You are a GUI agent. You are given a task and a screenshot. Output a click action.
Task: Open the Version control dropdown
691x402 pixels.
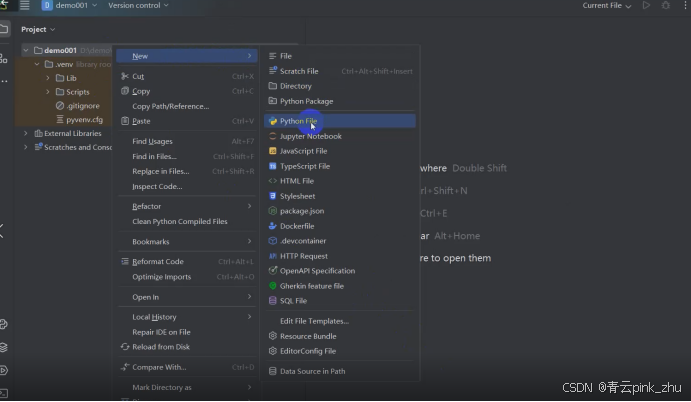[140, 6]
